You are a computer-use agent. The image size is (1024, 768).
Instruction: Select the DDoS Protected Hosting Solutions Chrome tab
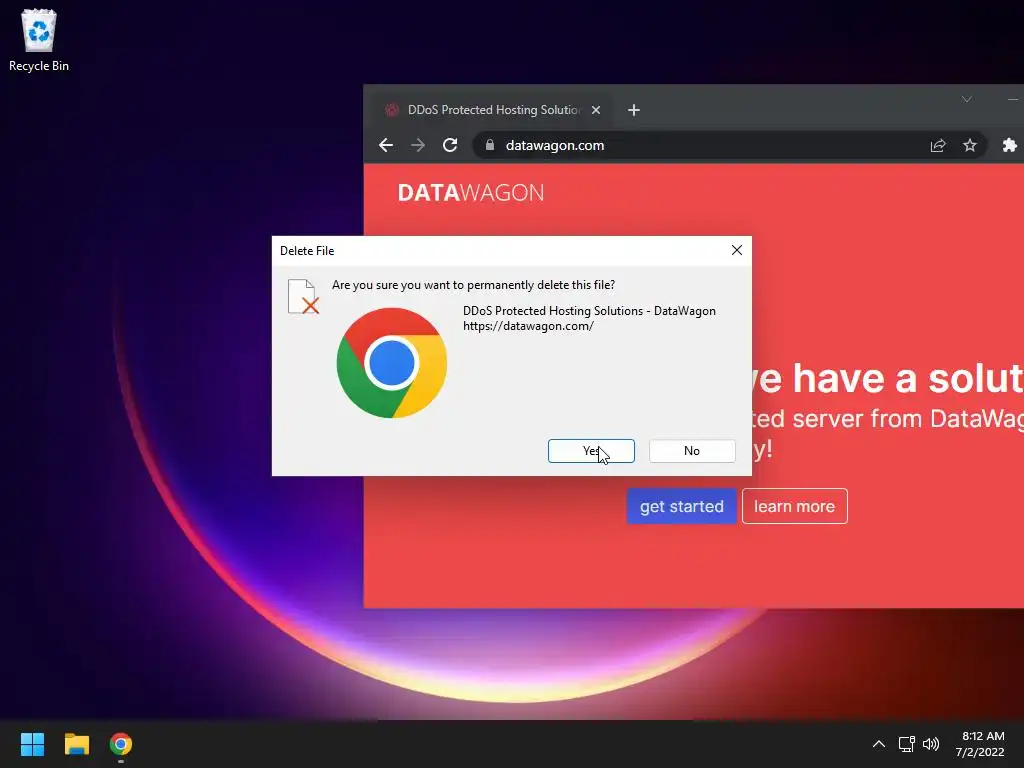493,110
